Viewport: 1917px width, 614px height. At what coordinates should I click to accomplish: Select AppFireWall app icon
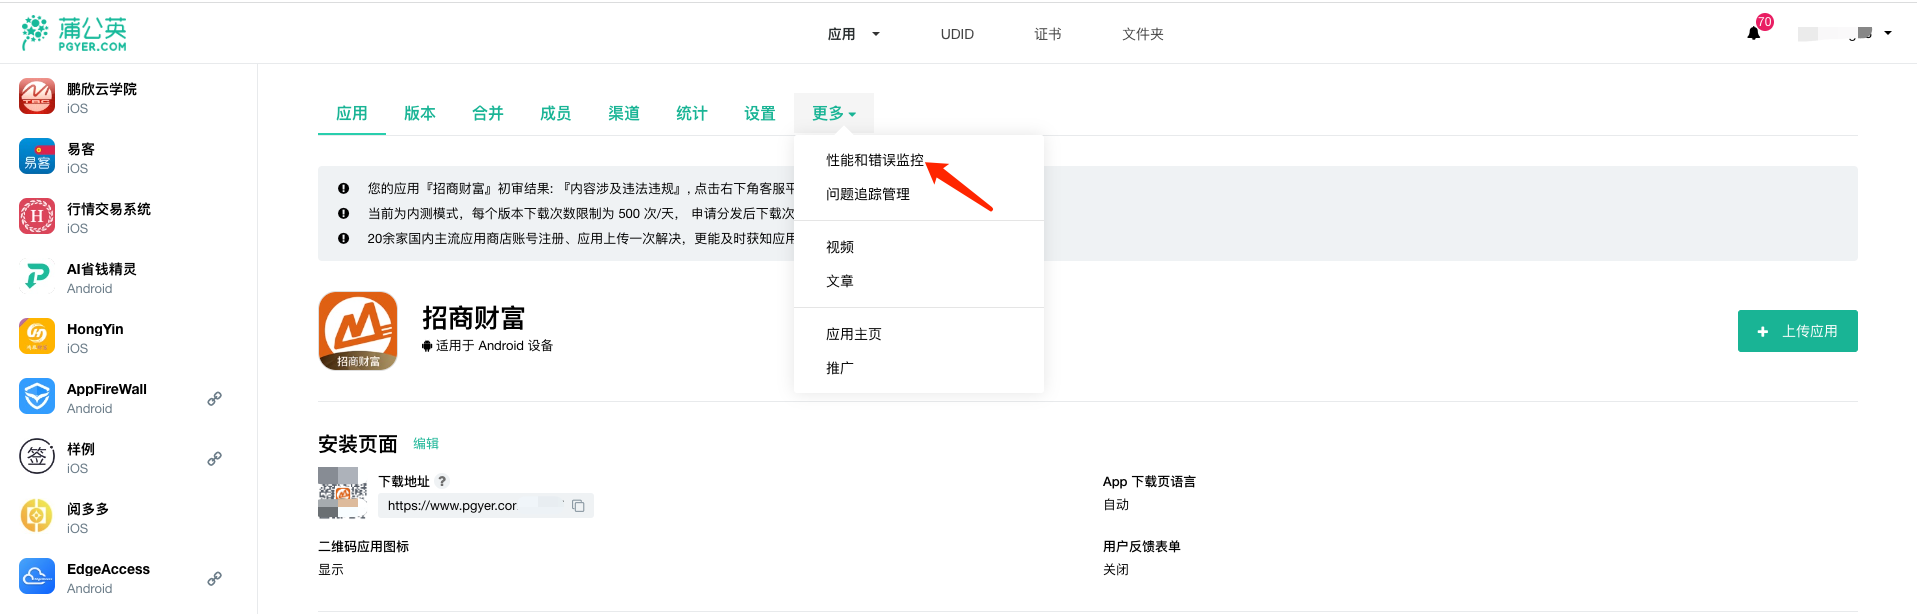[x=37, y=397]
